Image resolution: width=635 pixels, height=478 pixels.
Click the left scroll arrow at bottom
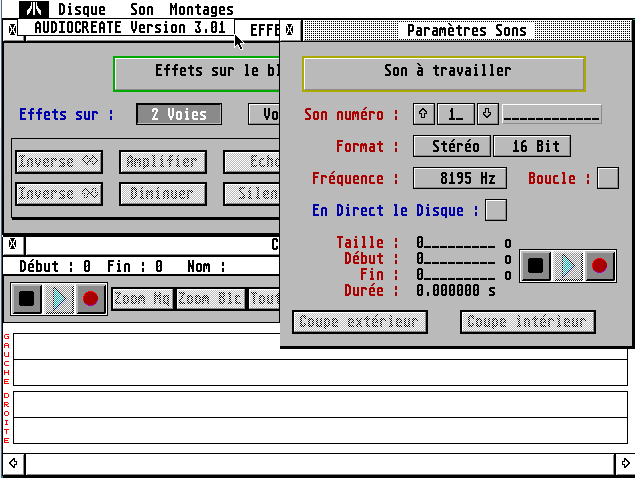point(13,463)
